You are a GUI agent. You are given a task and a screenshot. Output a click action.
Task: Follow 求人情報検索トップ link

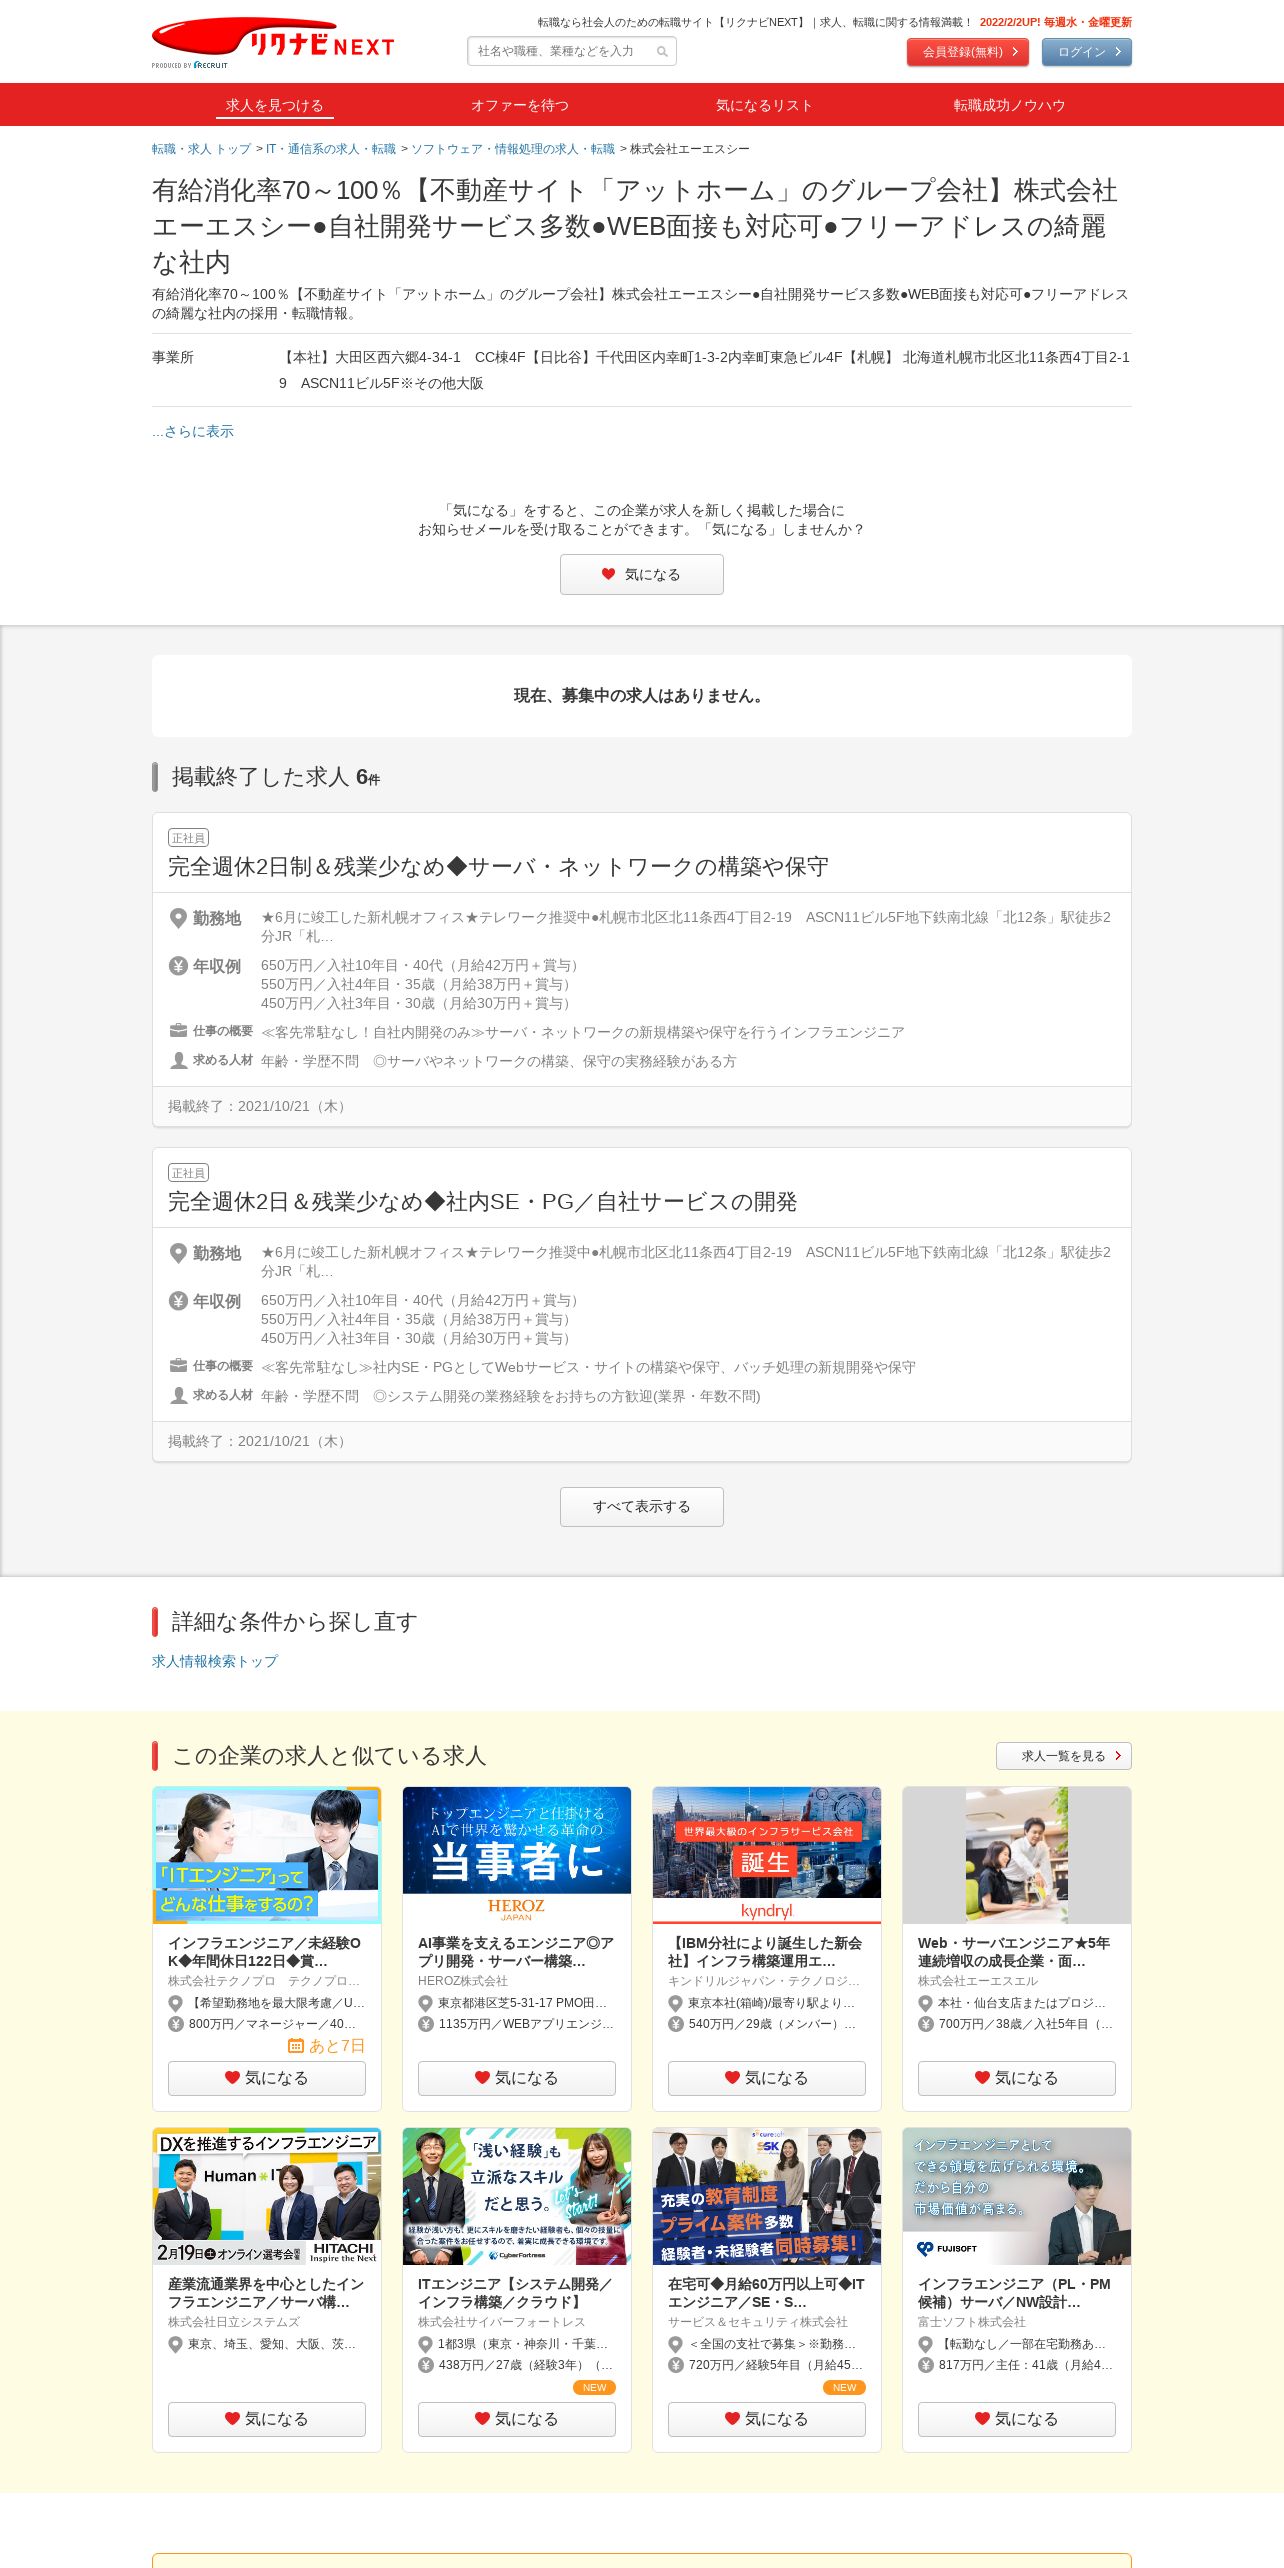point(215,1661)
